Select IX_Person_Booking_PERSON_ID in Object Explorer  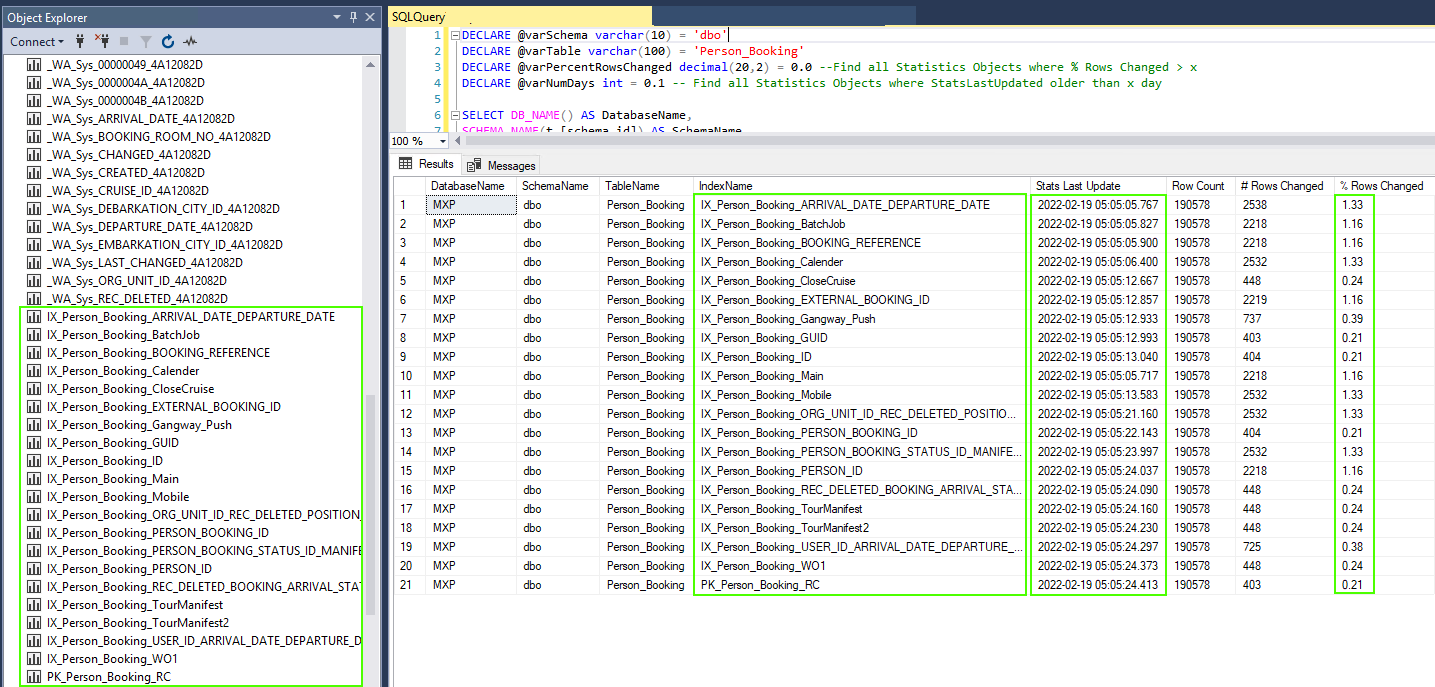point(129,569)
